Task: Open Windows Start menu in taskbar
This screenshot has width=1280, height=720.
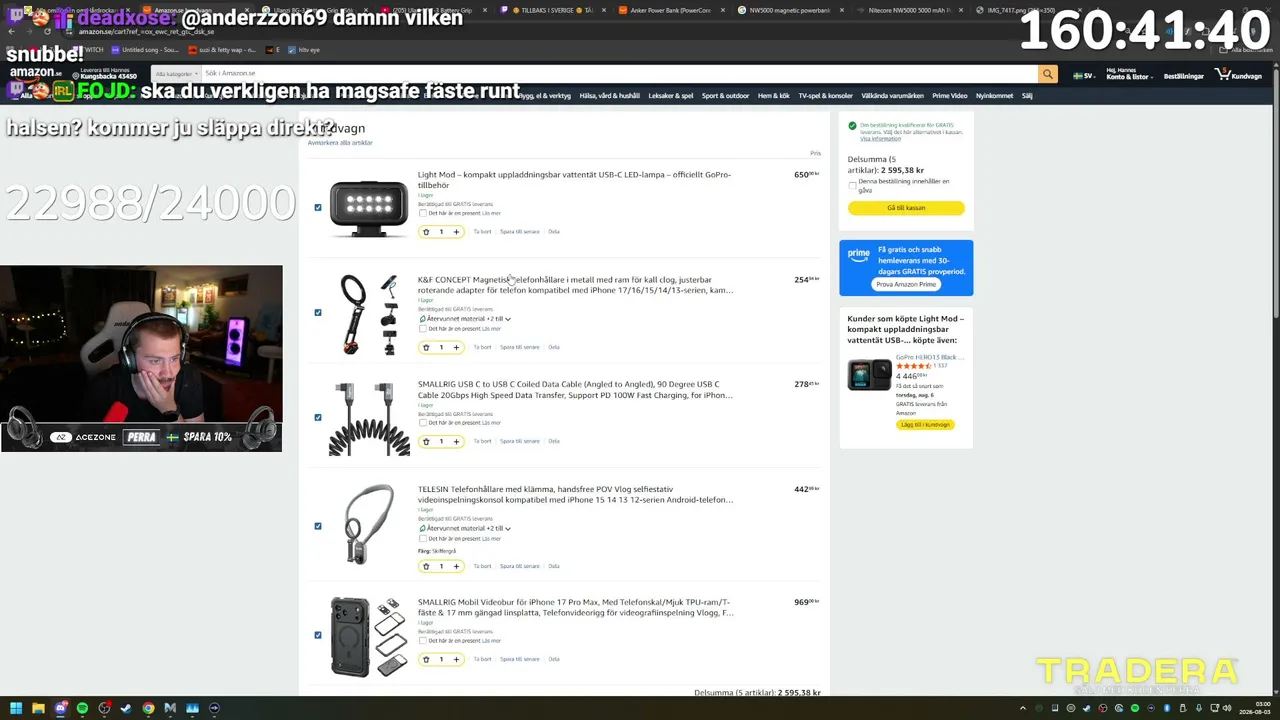Action: 16,708
